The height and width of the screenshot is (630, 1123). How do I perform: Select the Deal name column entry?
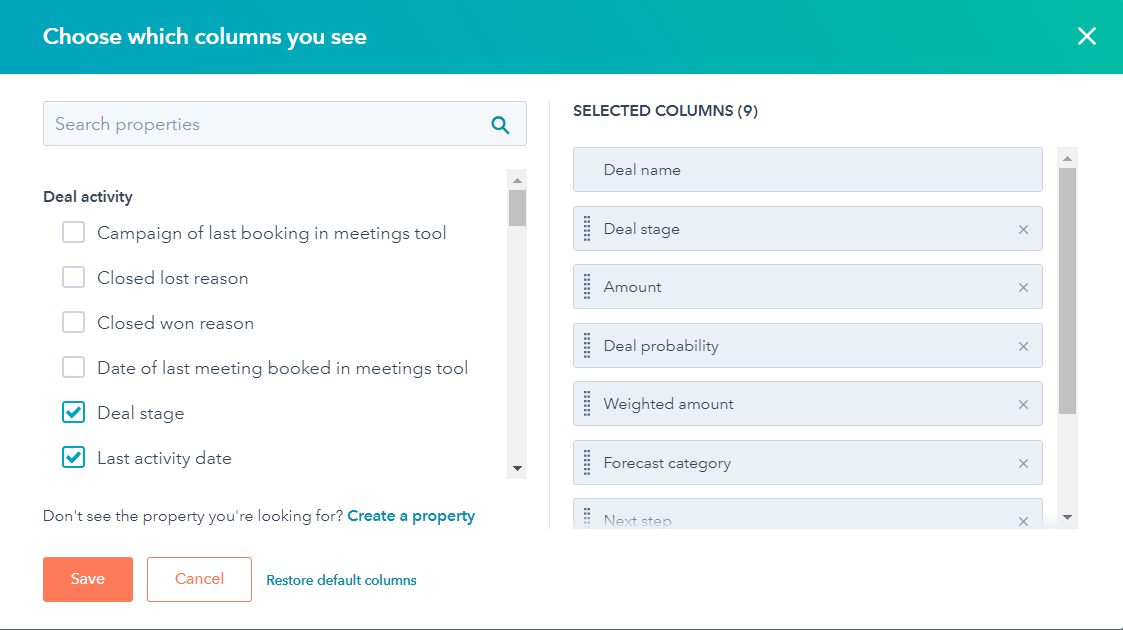coord(807,169)
